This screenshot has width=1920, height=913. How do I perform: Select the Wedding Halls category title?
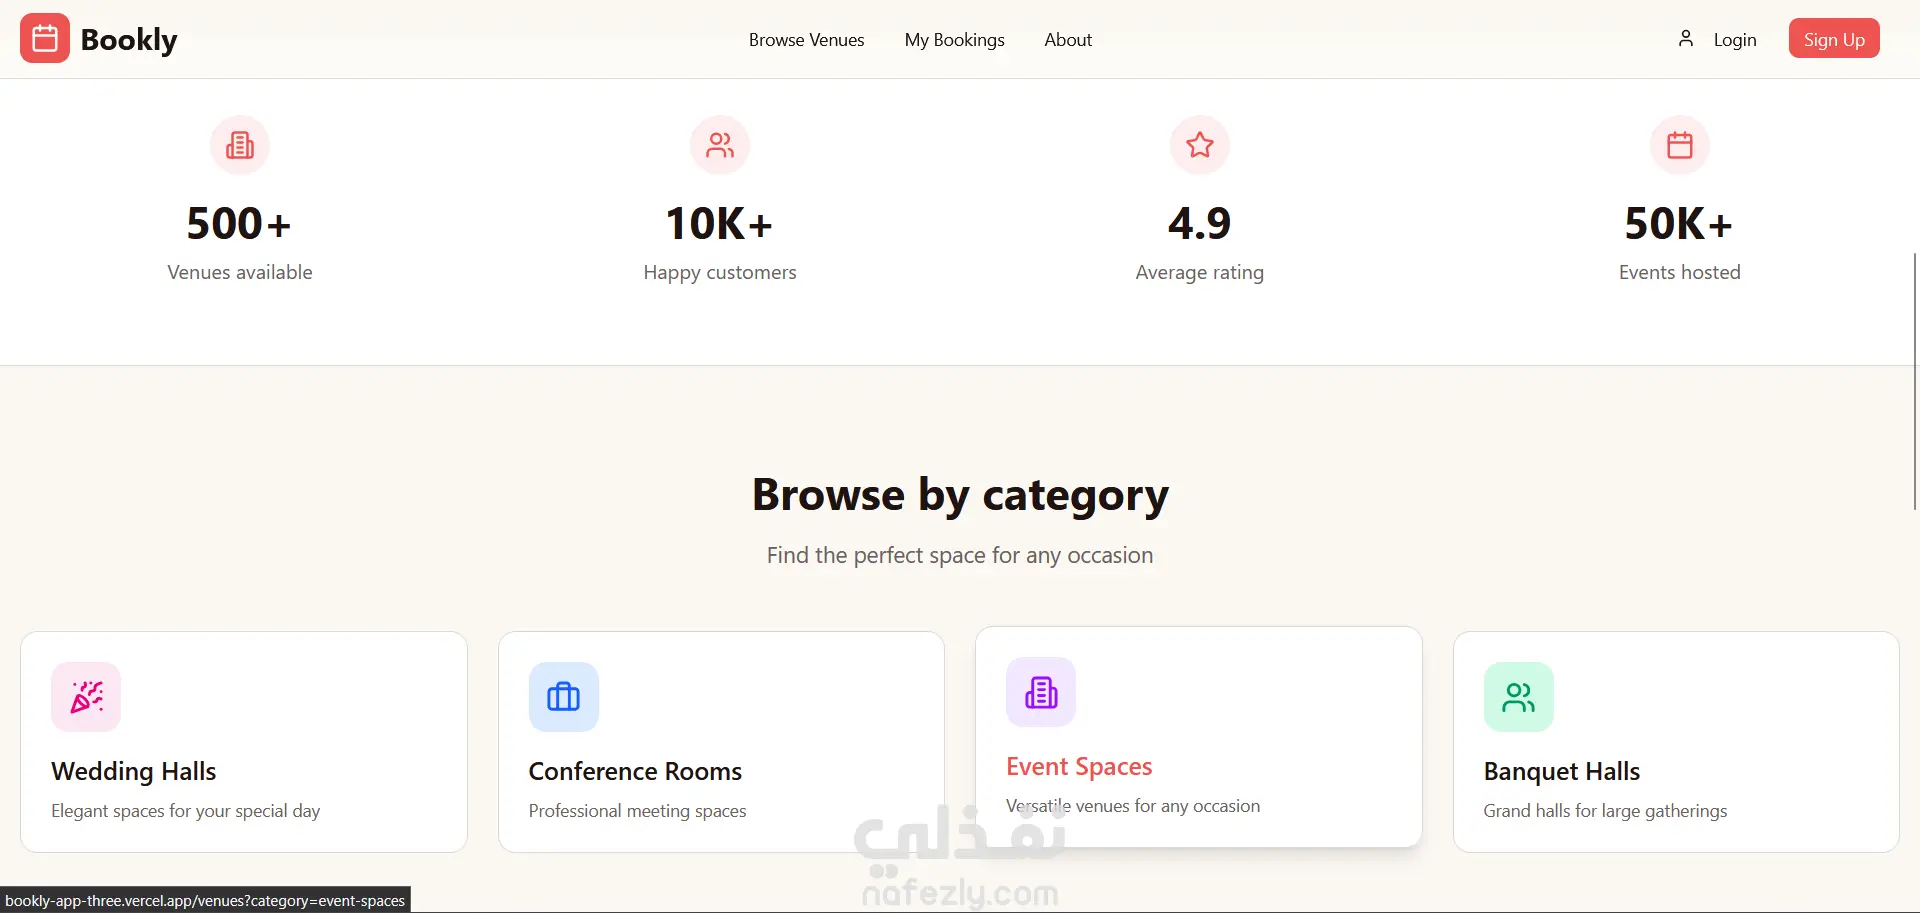pos(134,771)
